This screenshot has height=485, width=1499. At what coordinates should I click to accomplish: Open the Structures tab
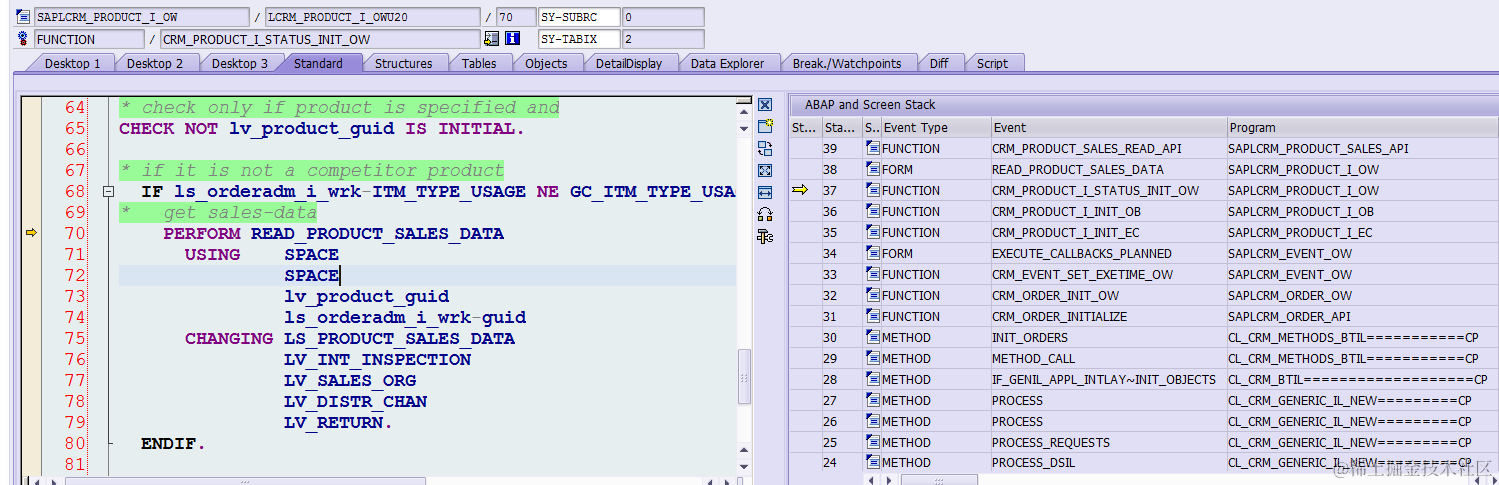(403, 63)
